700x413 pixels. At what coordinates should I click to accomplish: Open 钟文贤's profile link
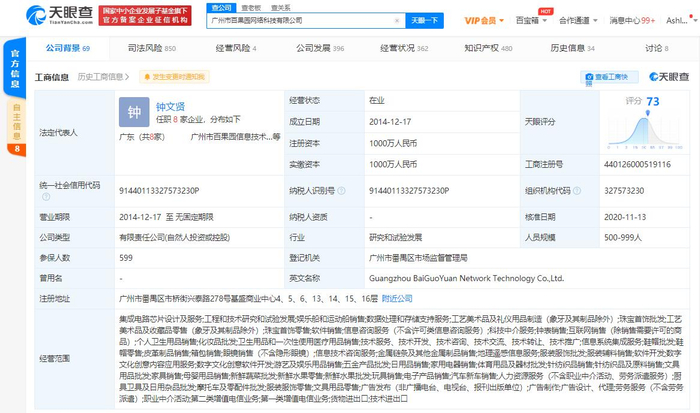click(x=170, y=107)
